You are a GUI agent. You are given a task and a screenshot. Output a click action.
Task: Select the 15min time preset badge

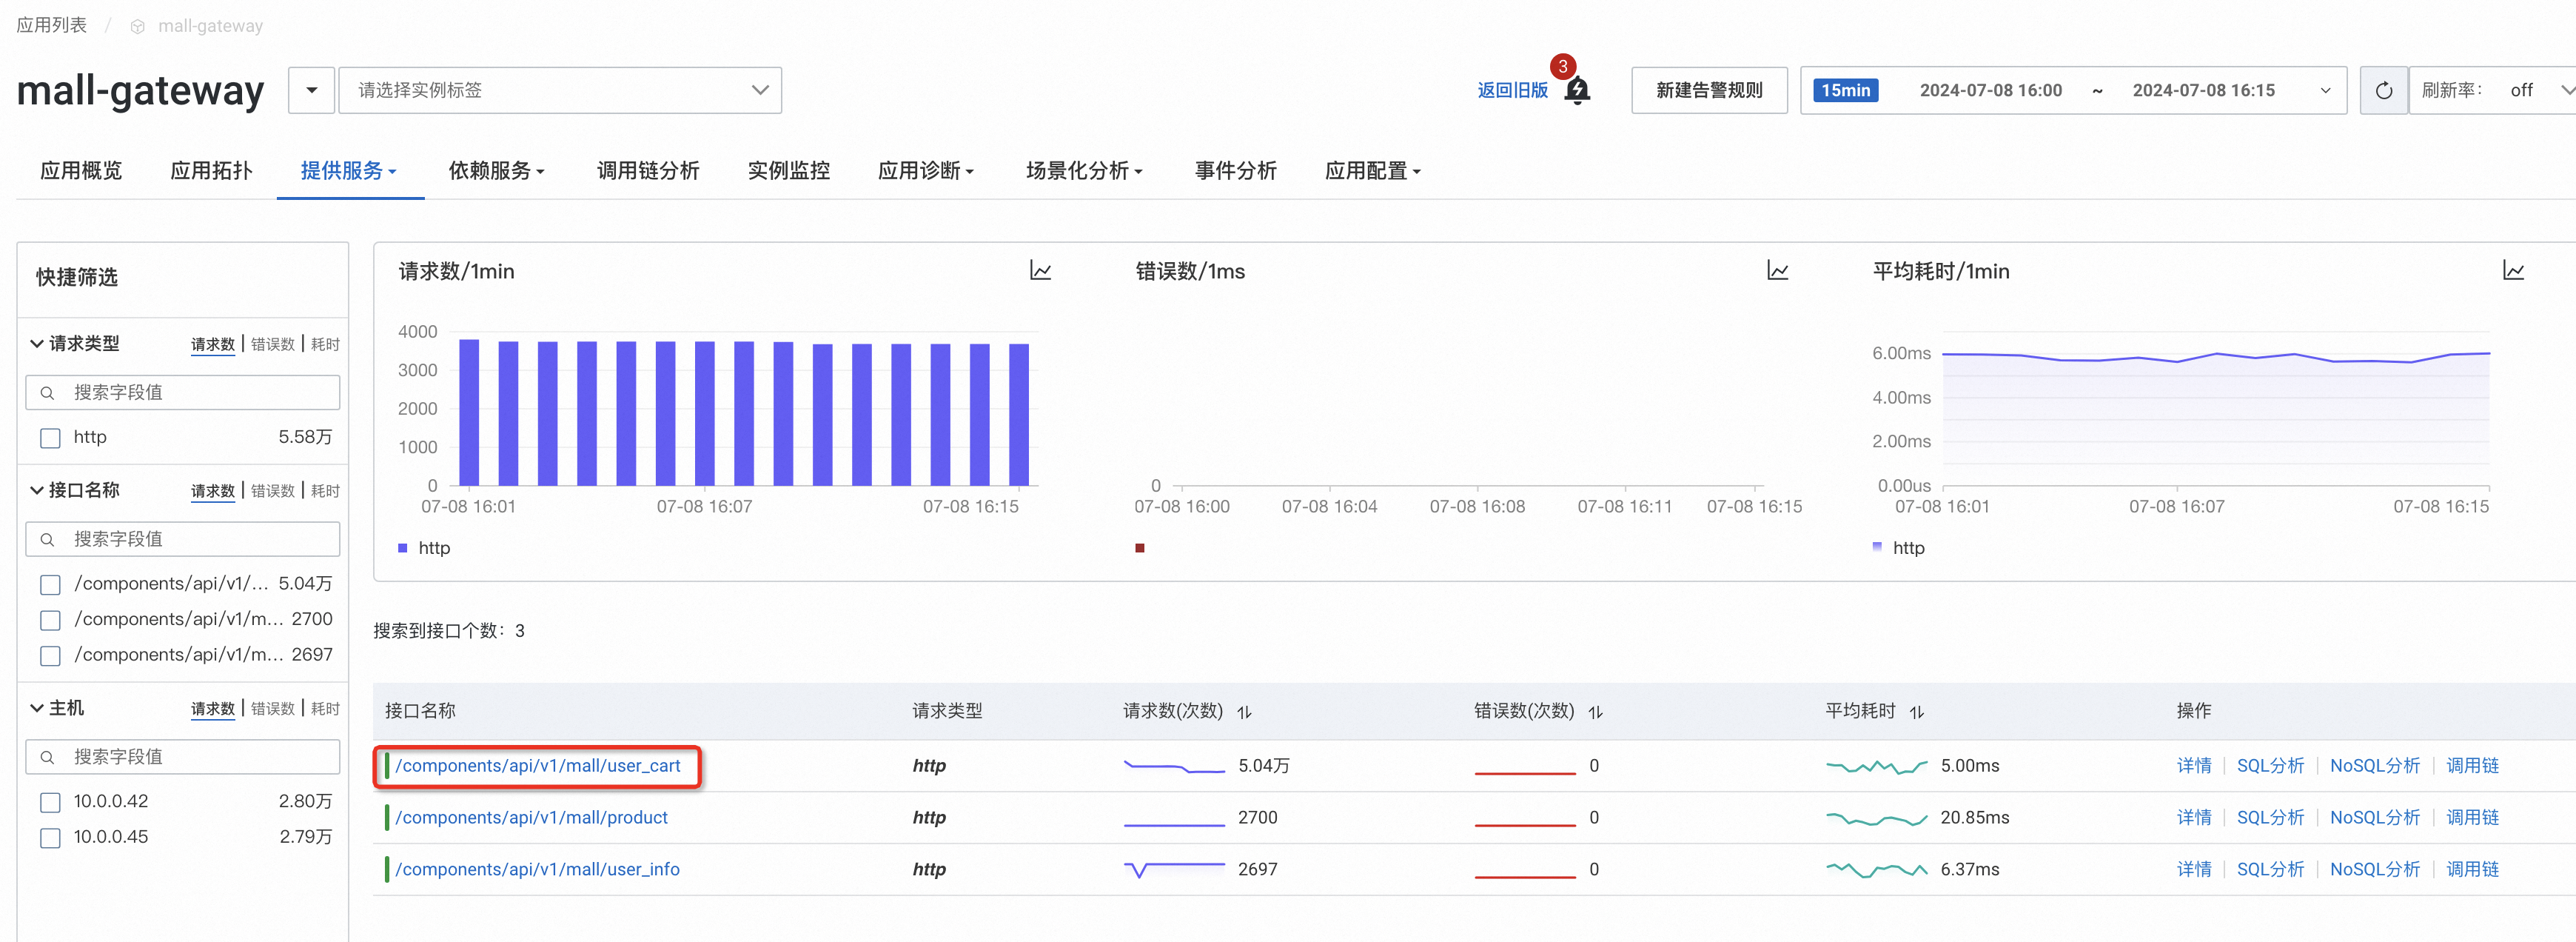pyautogui.click(x=1845, y=91)
